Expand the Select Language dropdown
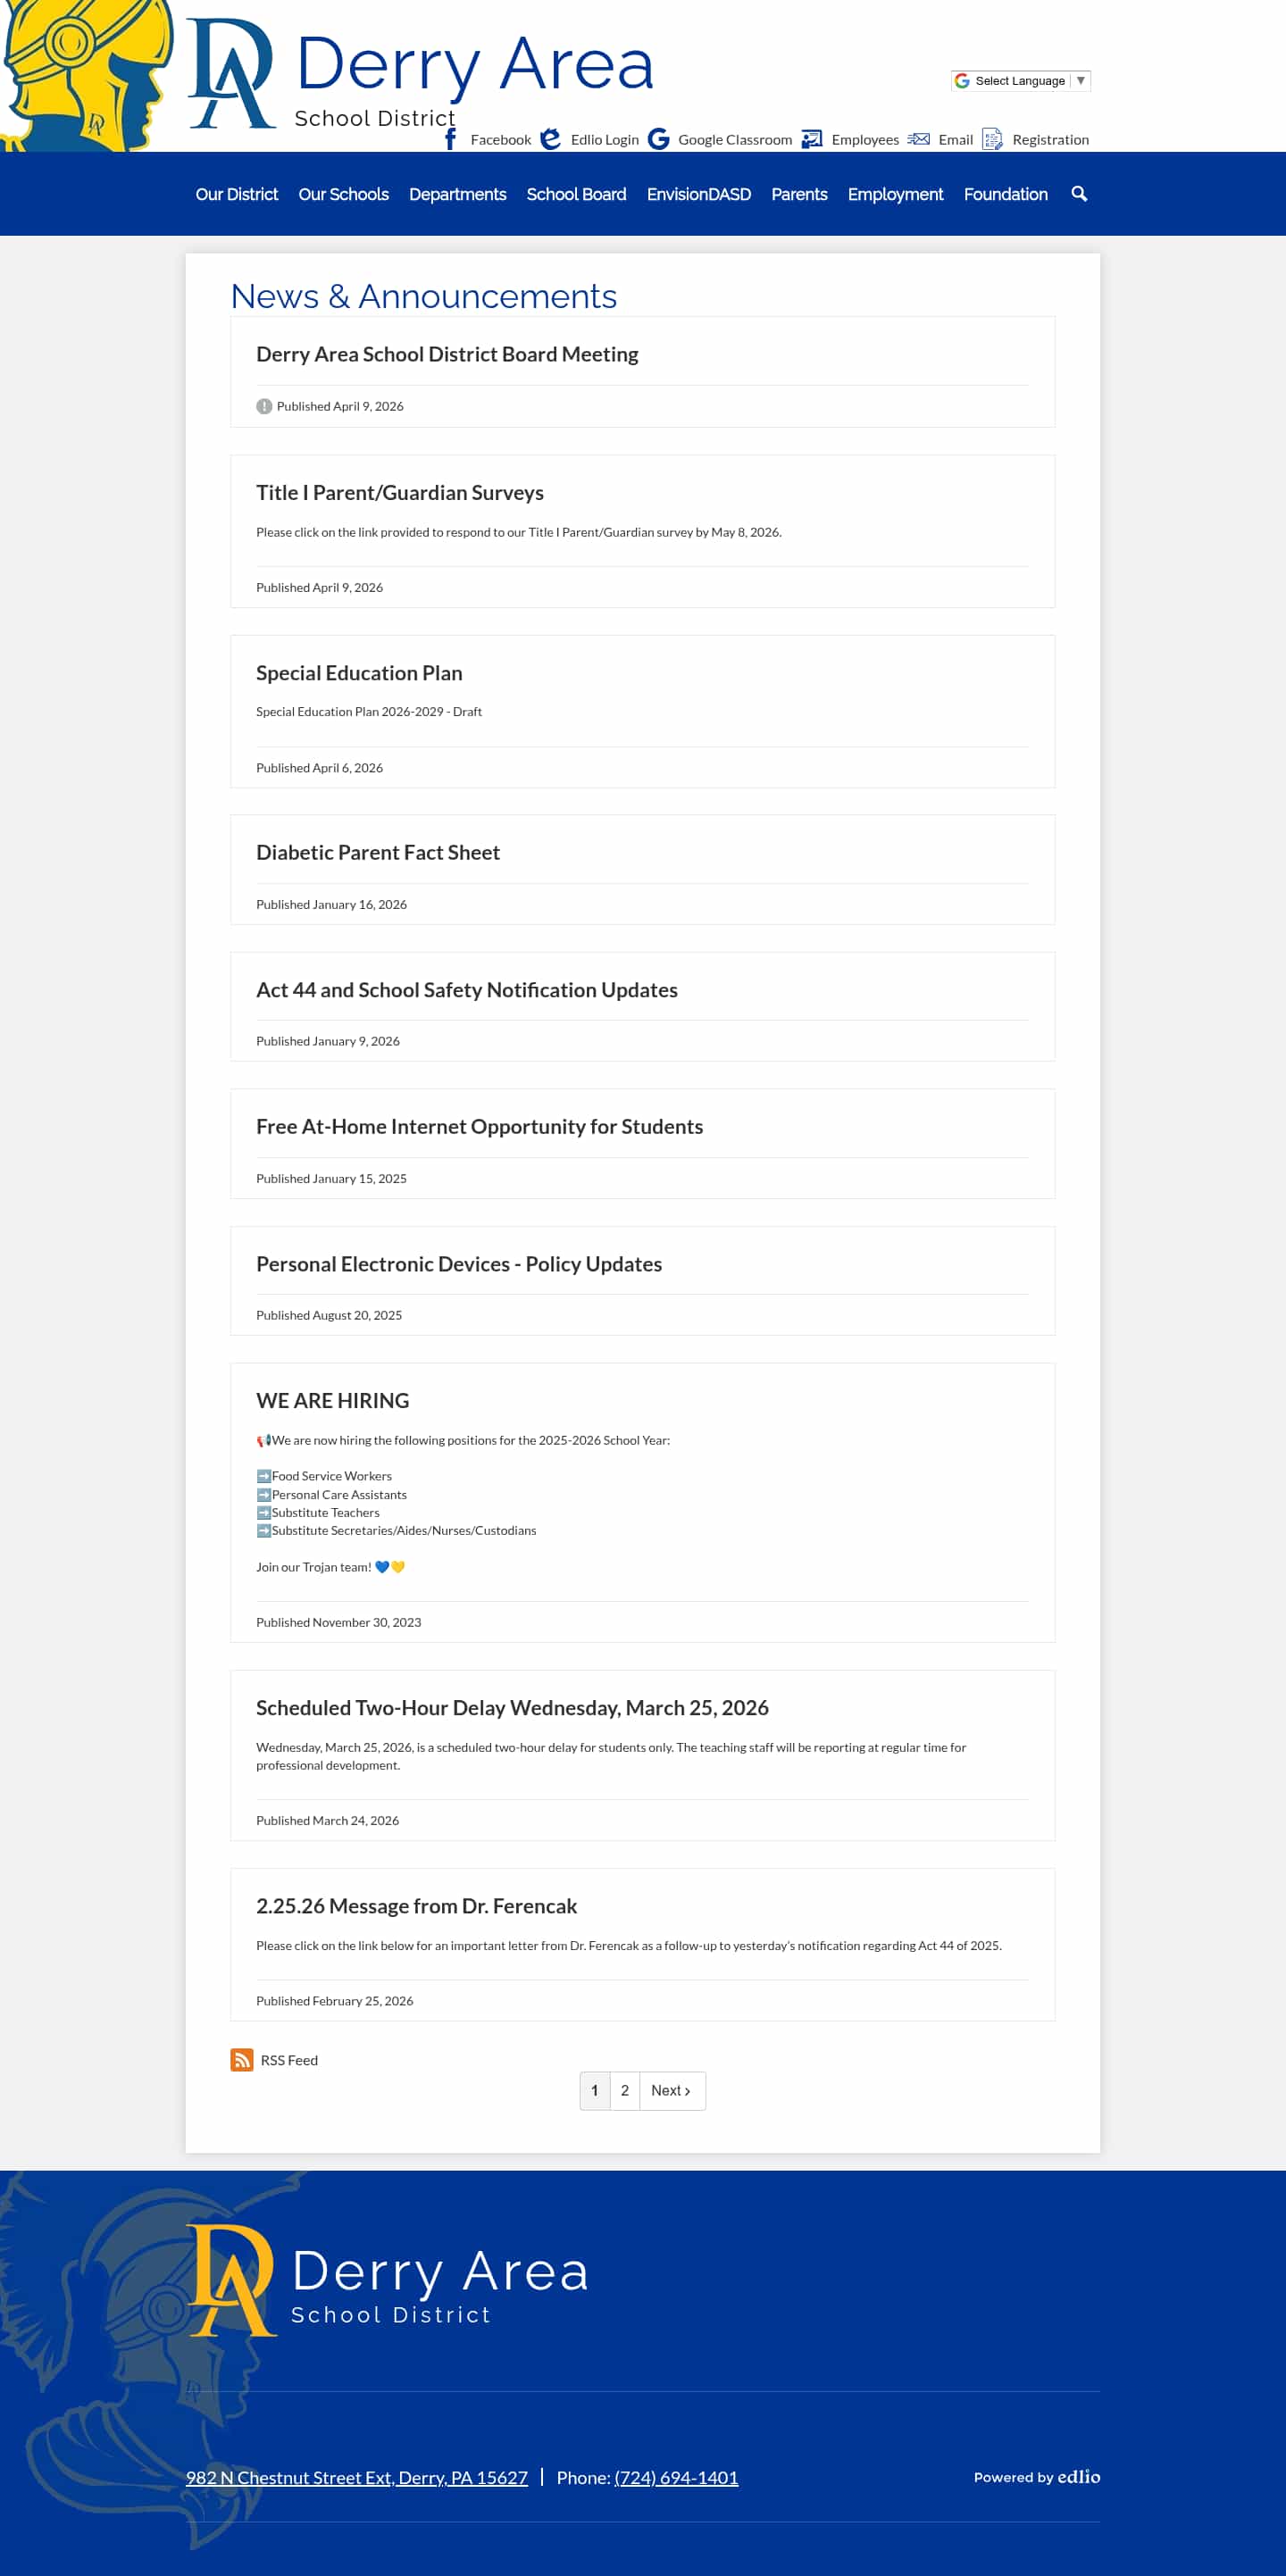 click(1021, 81)
